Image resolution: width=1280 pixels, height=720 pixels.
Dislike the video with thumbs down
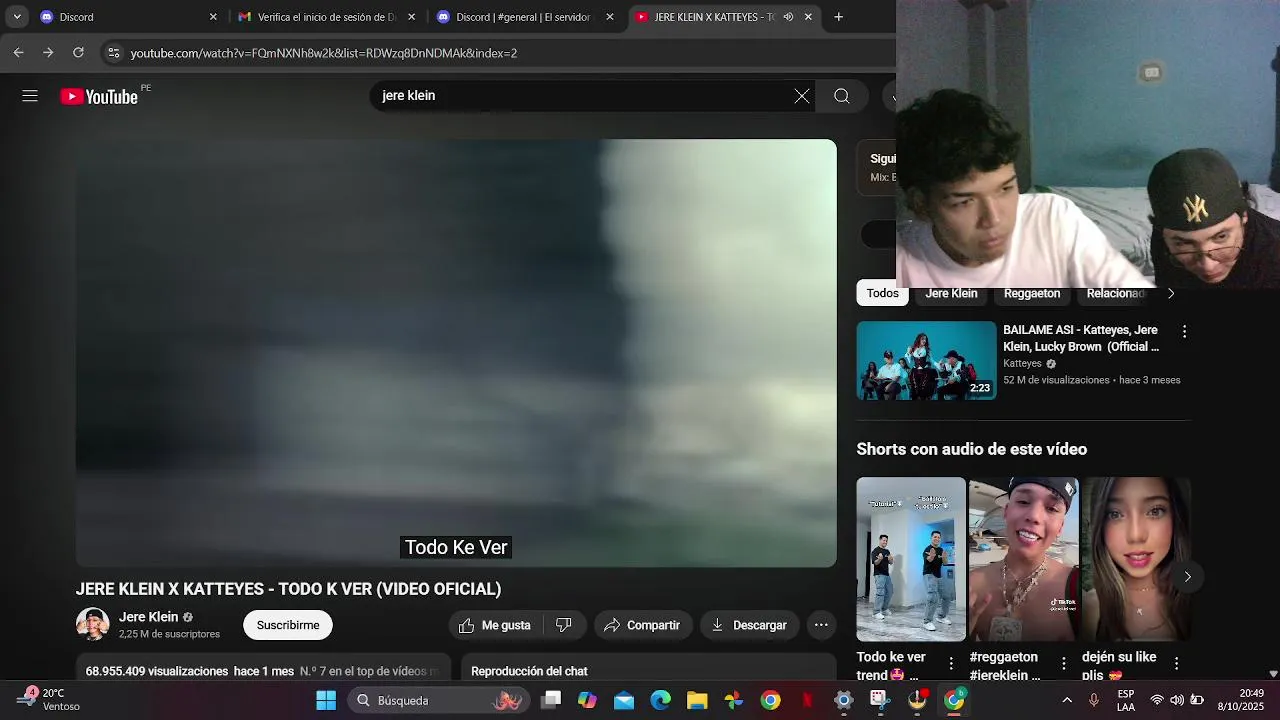pos(564,625)
